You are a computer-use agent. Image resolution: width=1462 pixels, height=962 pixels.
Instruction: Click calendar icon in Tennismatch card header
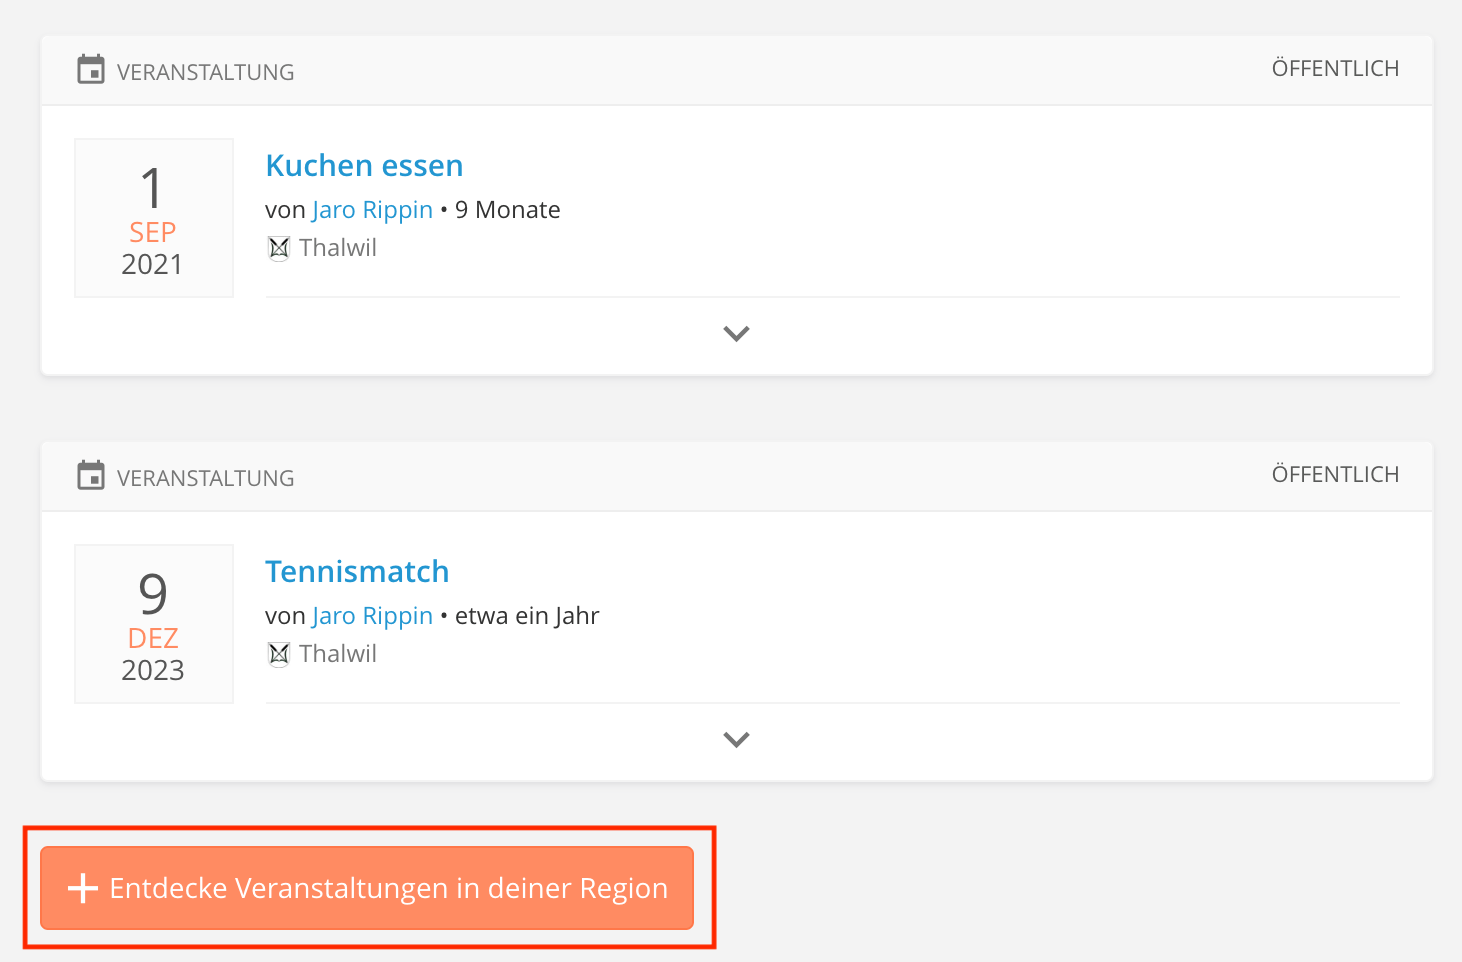coord(91,476)
